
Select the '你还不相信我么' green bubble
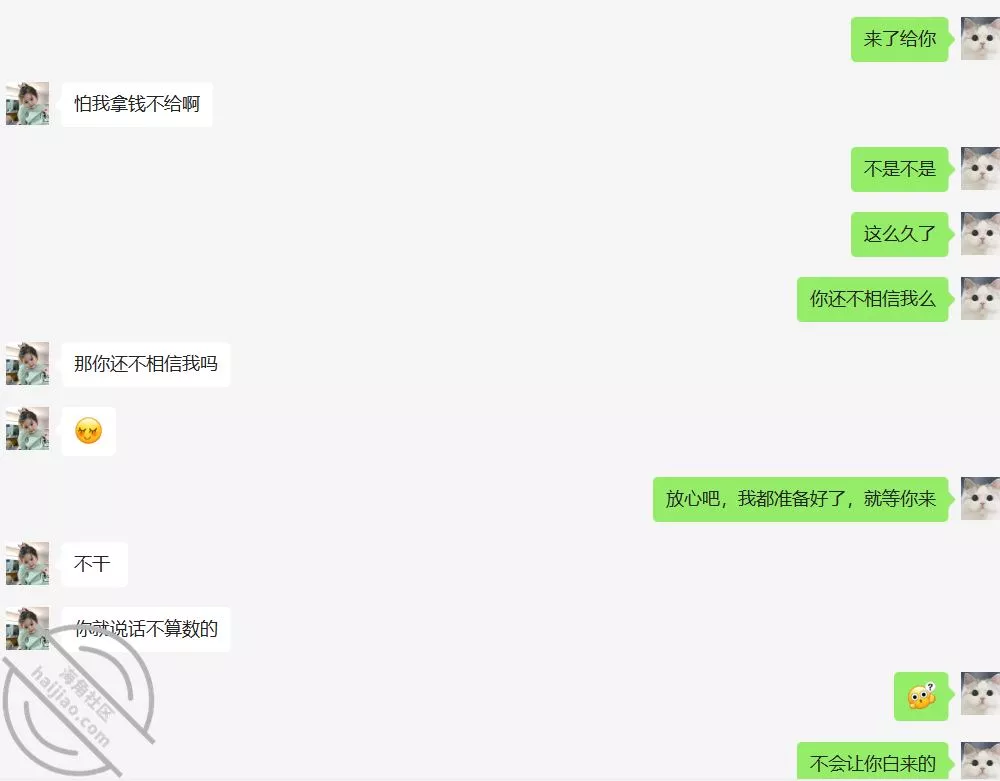pyautogui.click(x=872, y=299)
